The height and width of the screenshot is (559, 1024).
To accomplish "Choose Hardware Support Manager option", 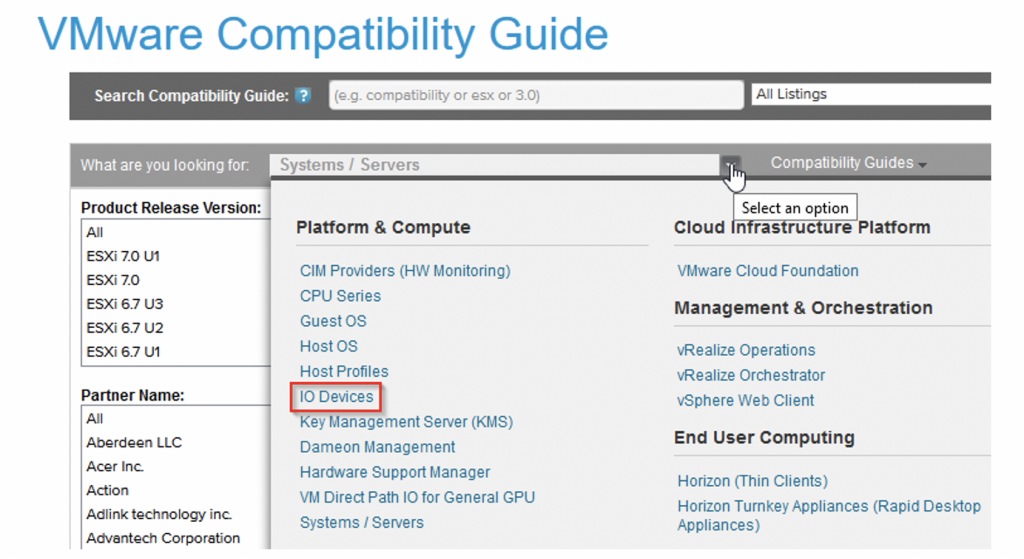I will (x=395, y=472).
